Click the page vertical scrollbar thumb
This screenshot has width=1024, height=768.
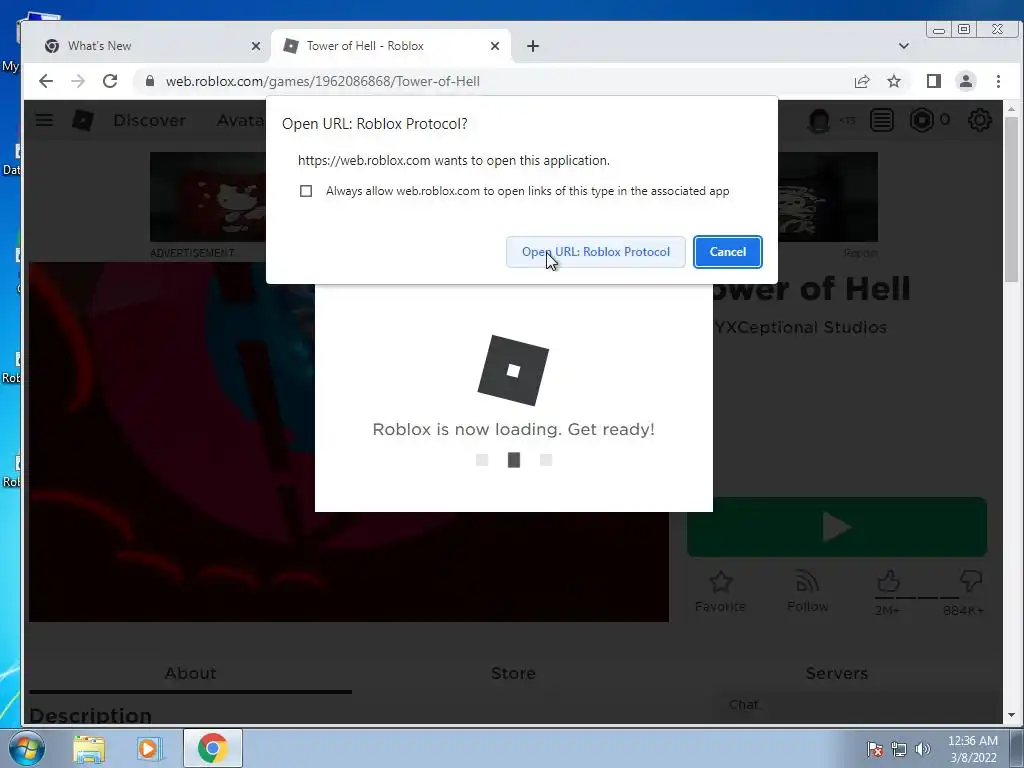click(x=1011, y=199)
